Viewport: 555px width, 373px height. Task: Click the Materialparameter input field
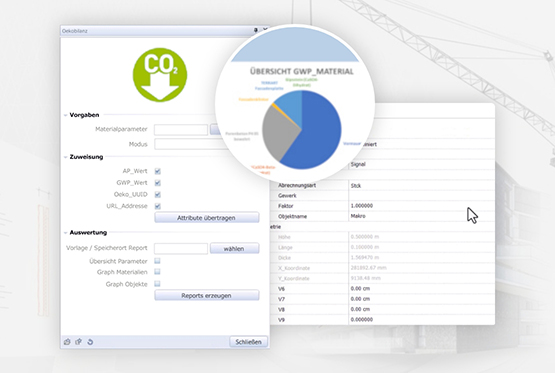pyautogui.click(x=181, y=130)
